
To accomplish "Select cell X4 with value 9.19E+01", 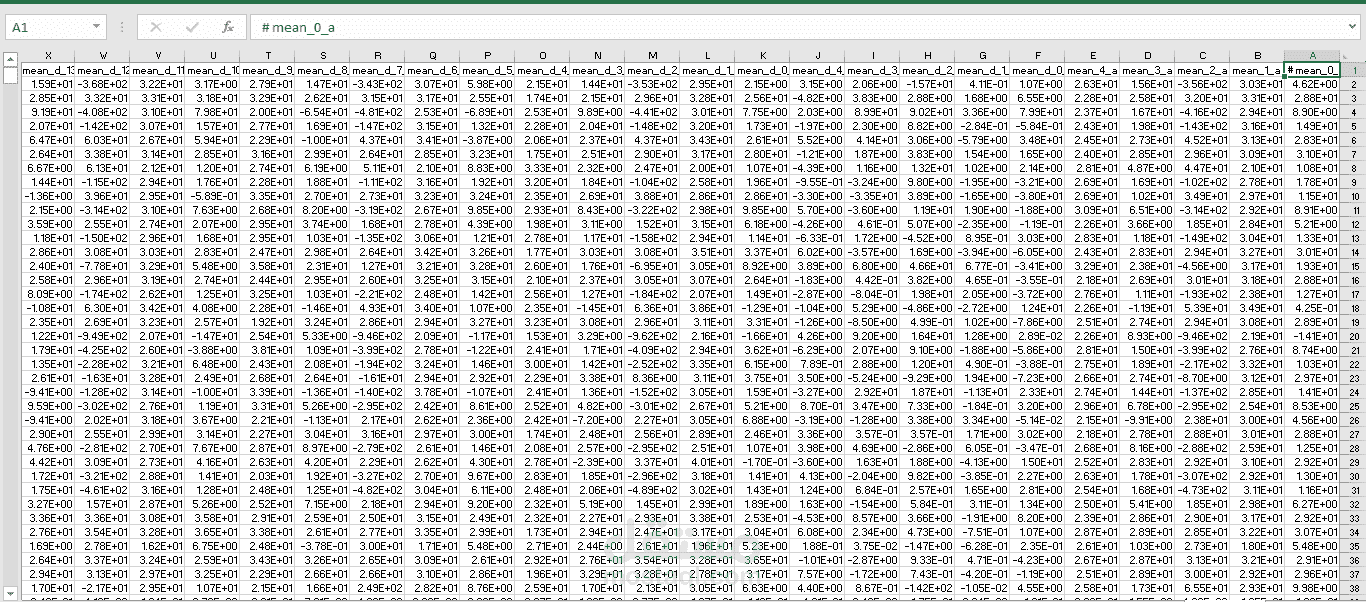I will pyautogui.click(x=47, y=112).
